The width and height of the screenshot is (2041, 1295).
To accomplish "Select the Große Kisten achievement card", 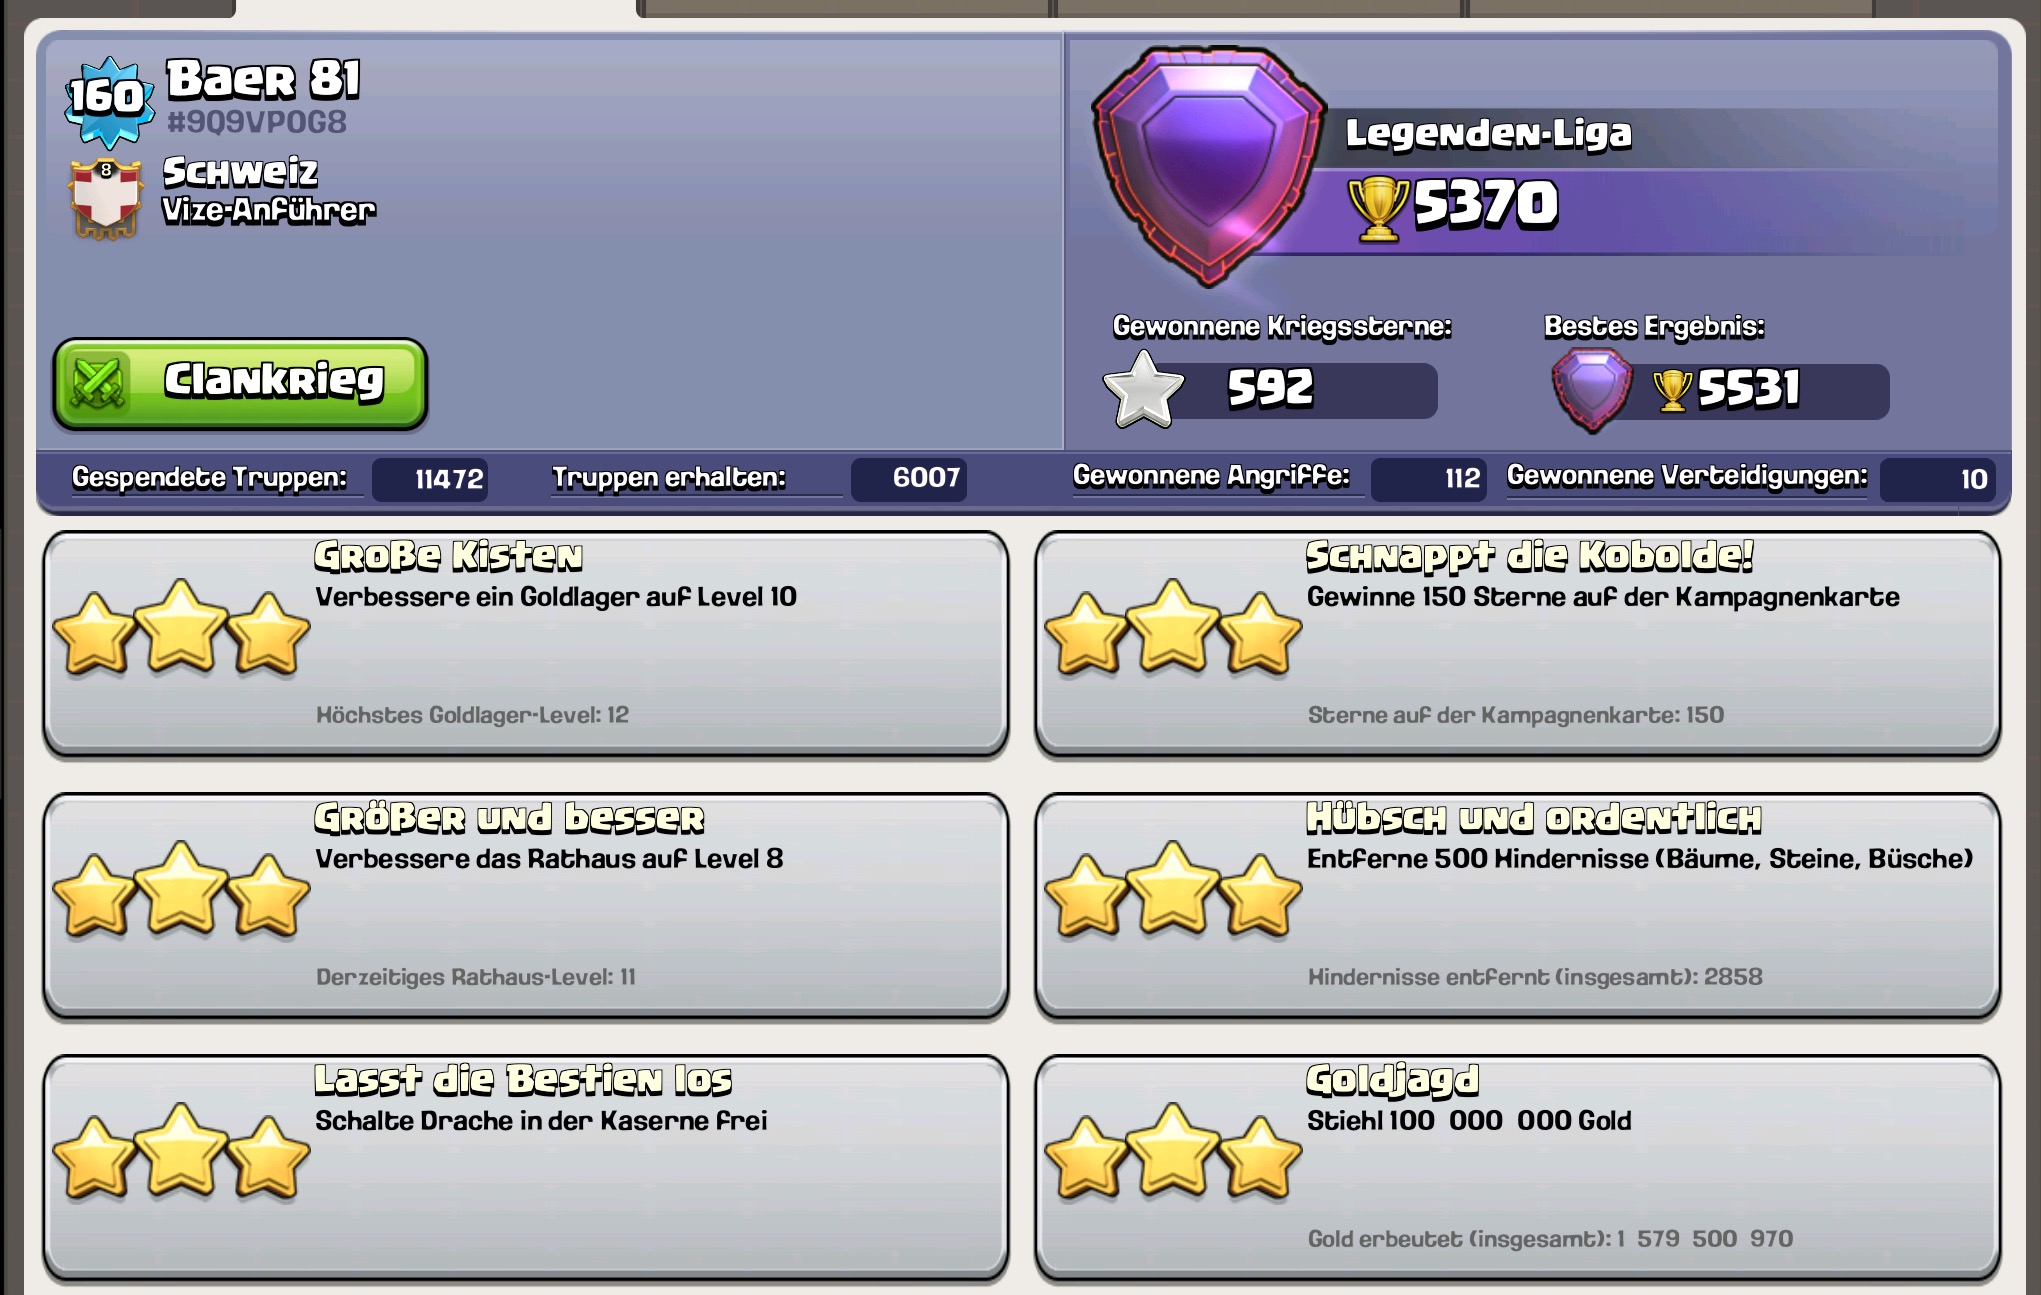I will [x=526, y=644].
